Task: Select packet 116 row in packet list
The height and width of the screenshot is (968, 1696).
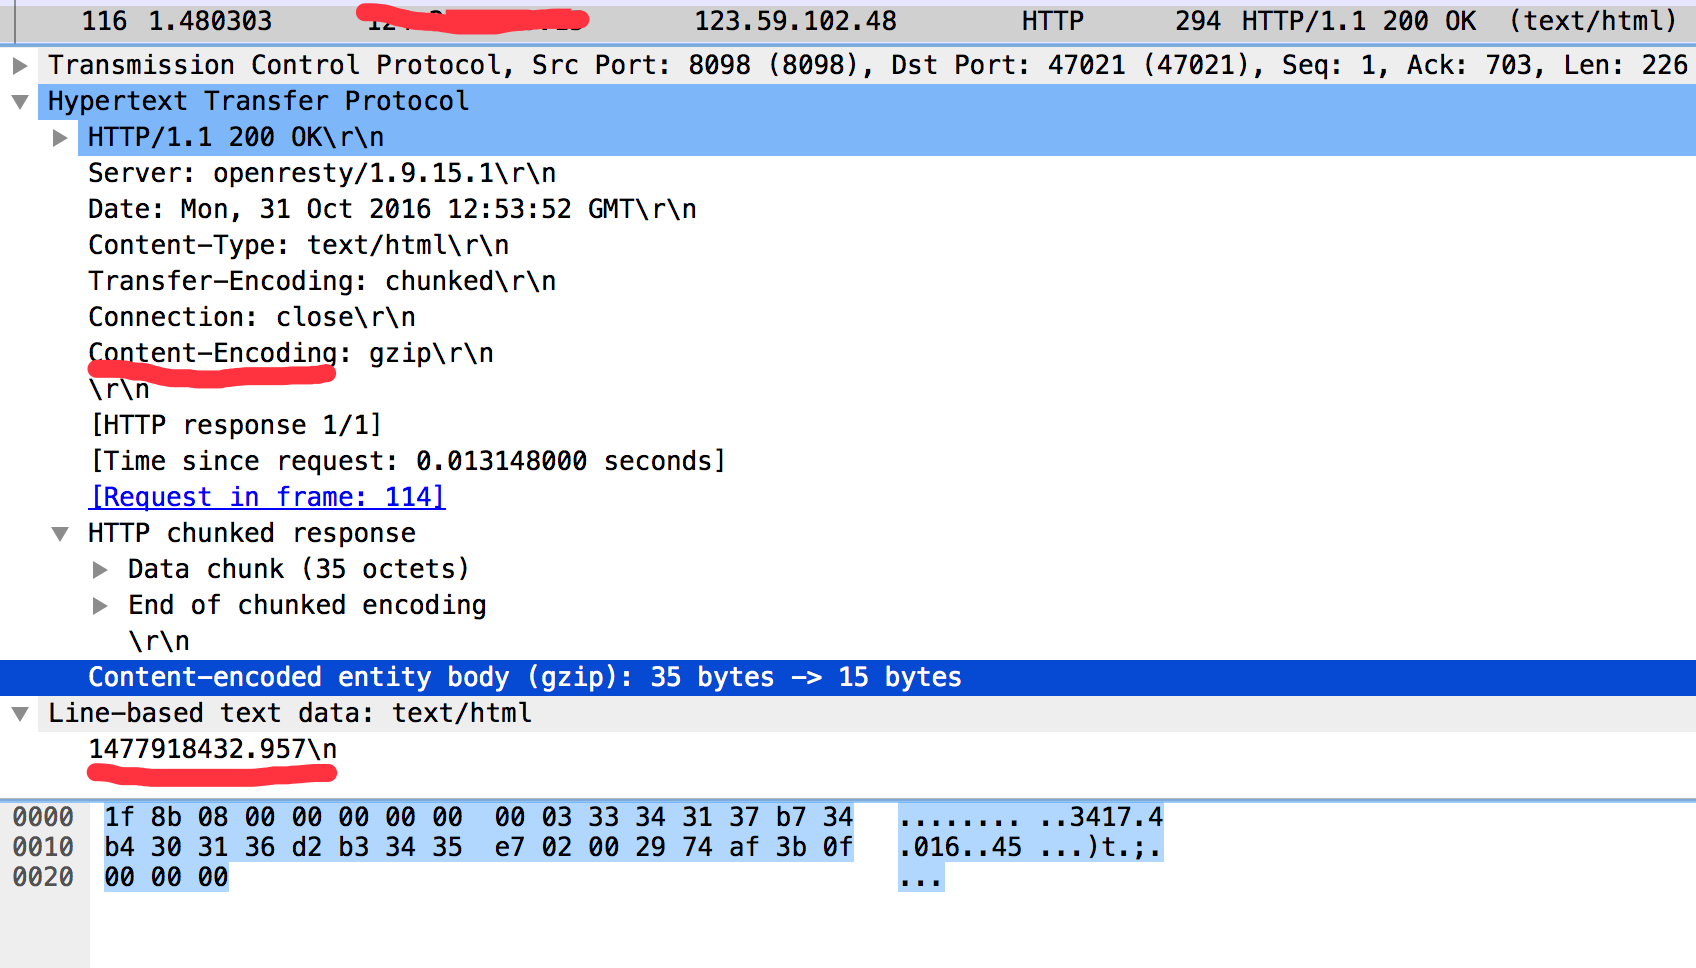Action: point(848,21)
